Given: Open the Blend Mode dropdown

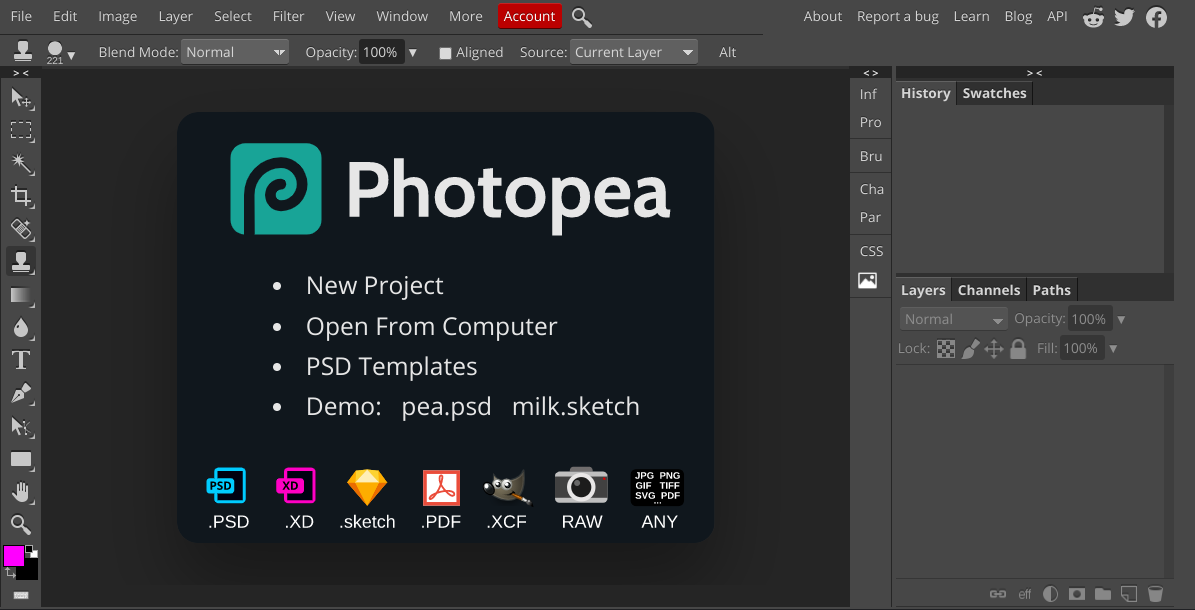Looking at the screenshot, I should point(235,51).
